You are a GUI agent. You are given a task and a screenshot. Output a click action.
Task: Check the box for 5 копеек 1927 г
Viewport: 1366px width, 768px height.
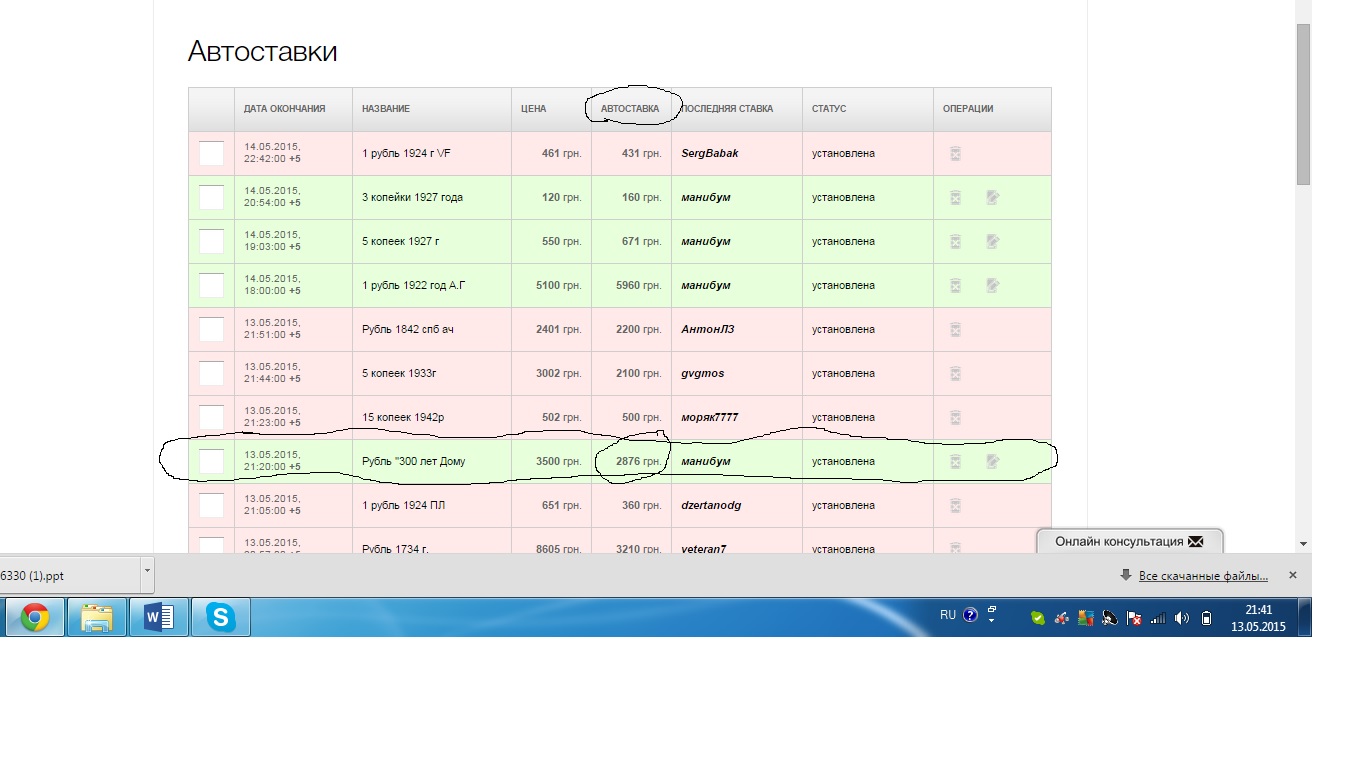(x=211, y=241)
